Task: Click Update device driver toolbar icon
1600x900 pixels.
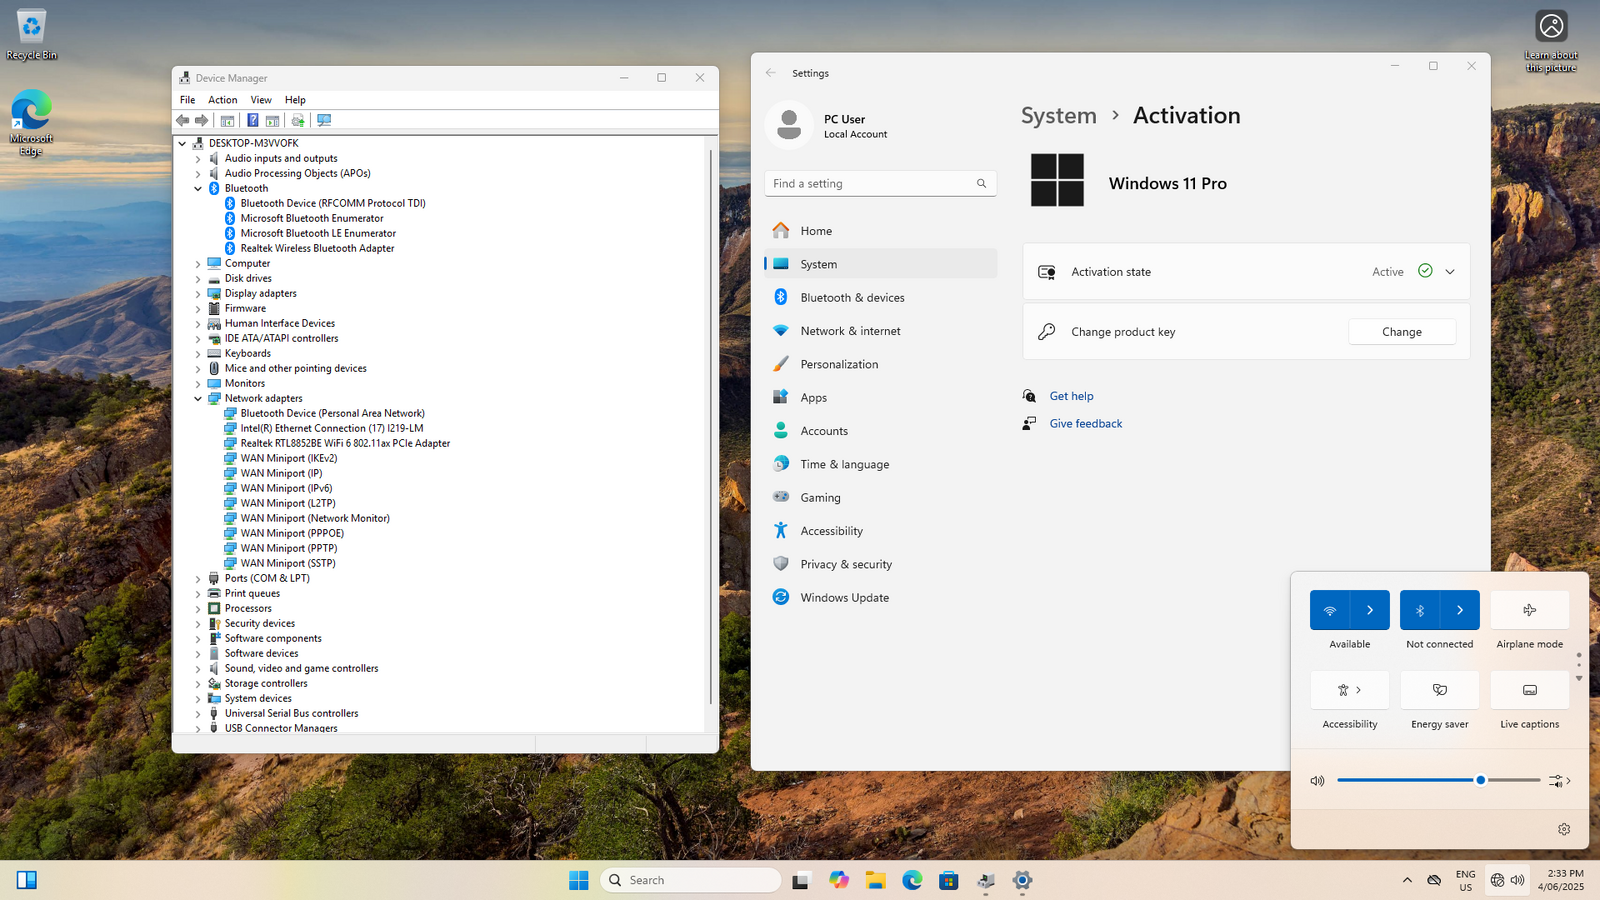Action: coord(297,120)
